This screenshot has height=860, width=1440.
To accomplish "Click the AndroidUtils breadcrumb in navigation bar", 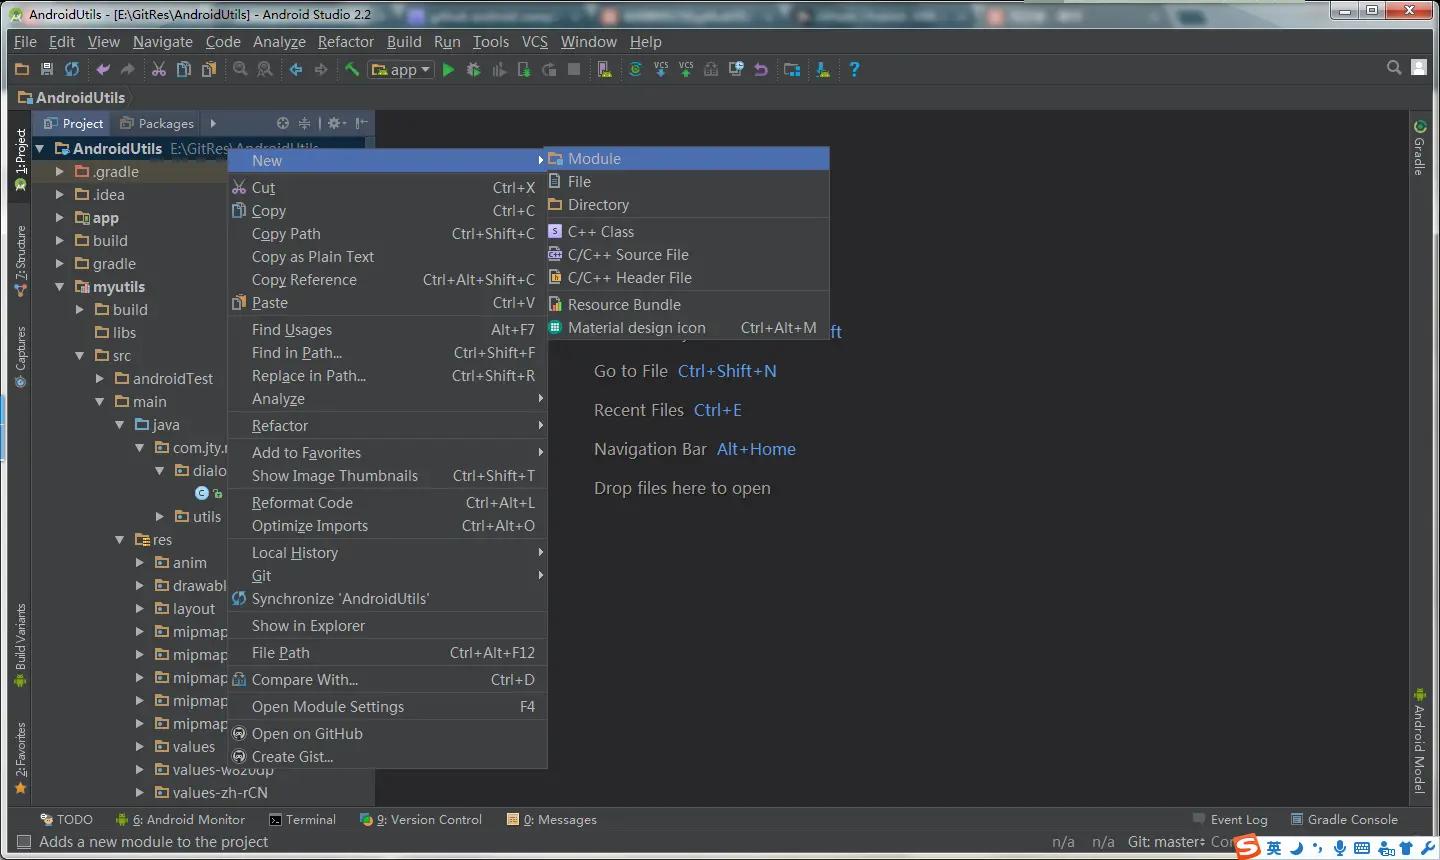I will [72, 97].
